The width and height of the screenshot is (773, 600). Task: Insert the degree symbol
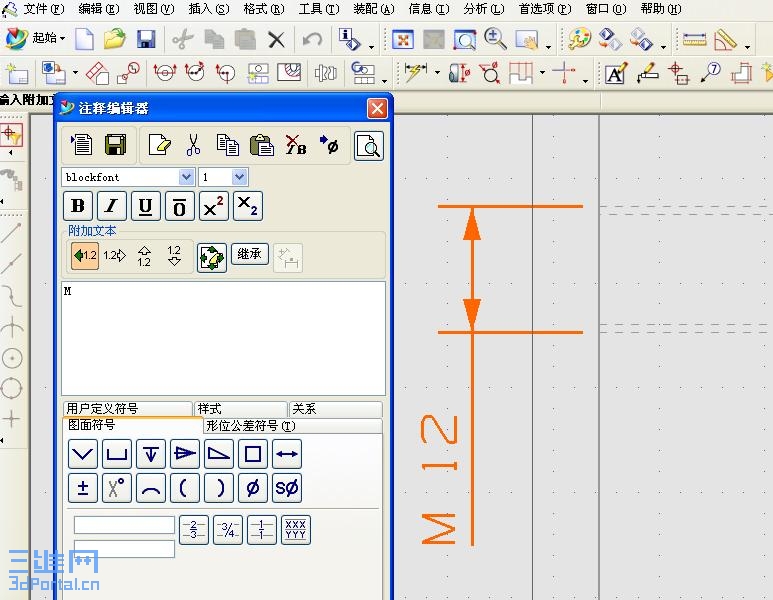(117, 488)
